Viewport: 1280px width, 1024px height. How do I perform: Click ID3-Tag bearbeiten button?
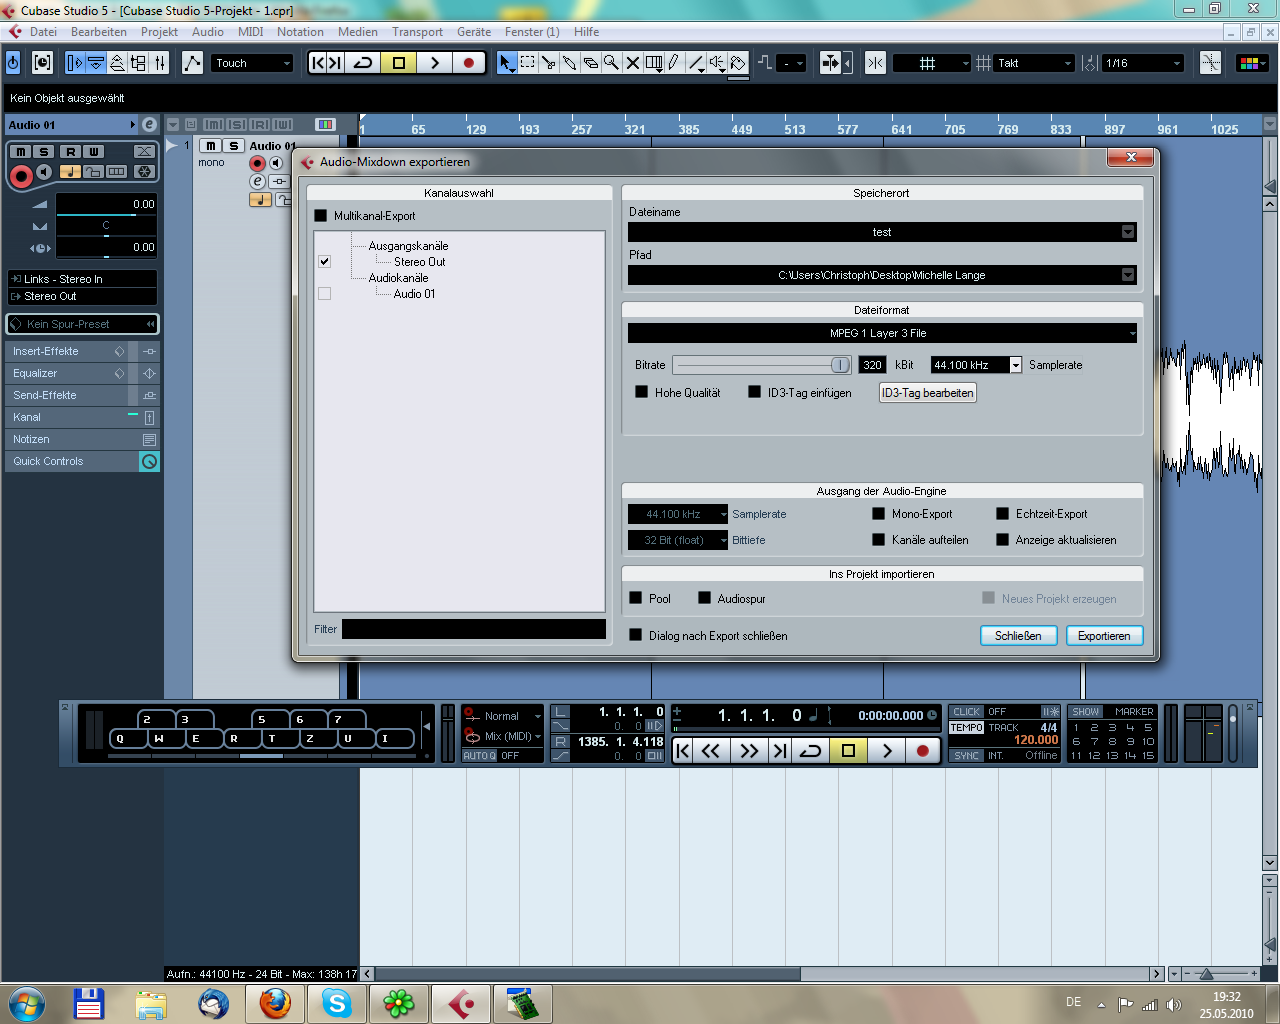click(x=927, y=393)
